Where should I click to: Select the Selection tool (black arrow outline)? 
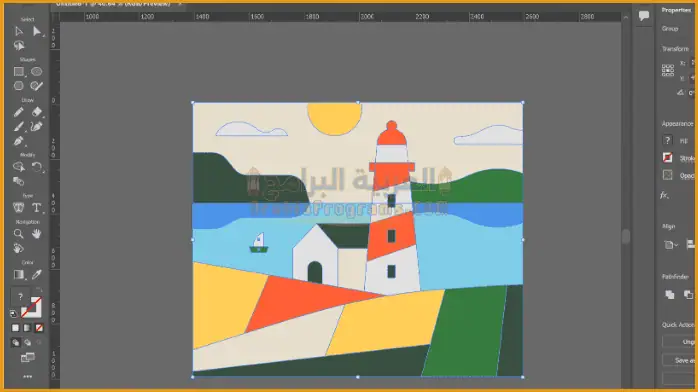pyautogui.click(x=19, y=31)
